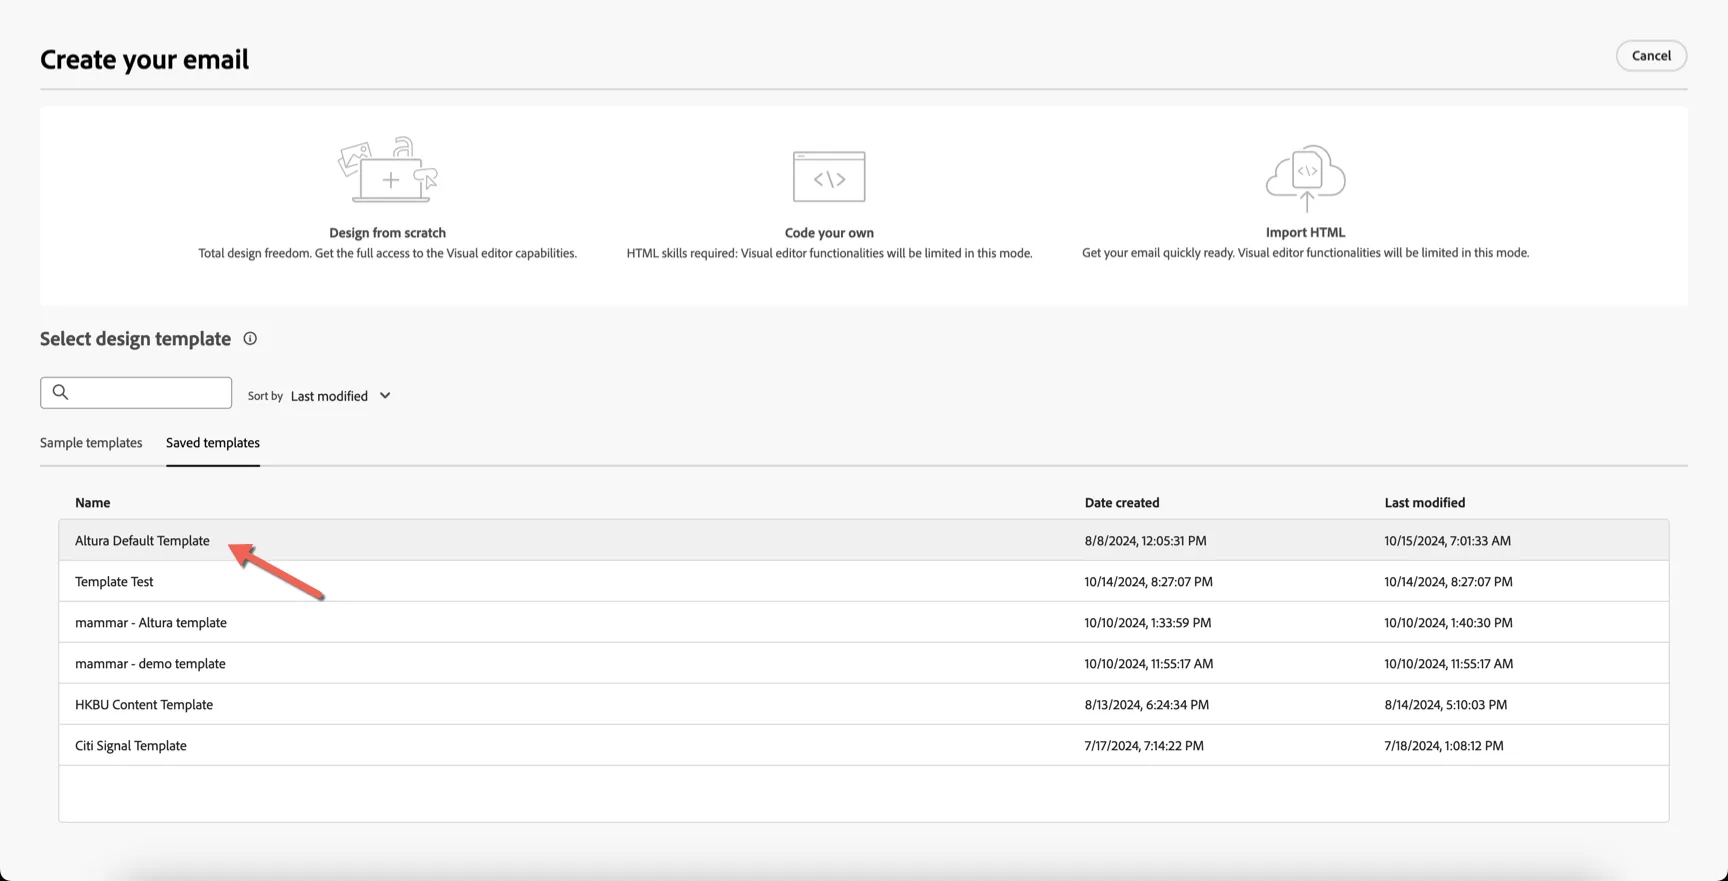Click in the template search field
Image resolution: width=1728 pixels, height=881 pixels.
pos(136,393)
